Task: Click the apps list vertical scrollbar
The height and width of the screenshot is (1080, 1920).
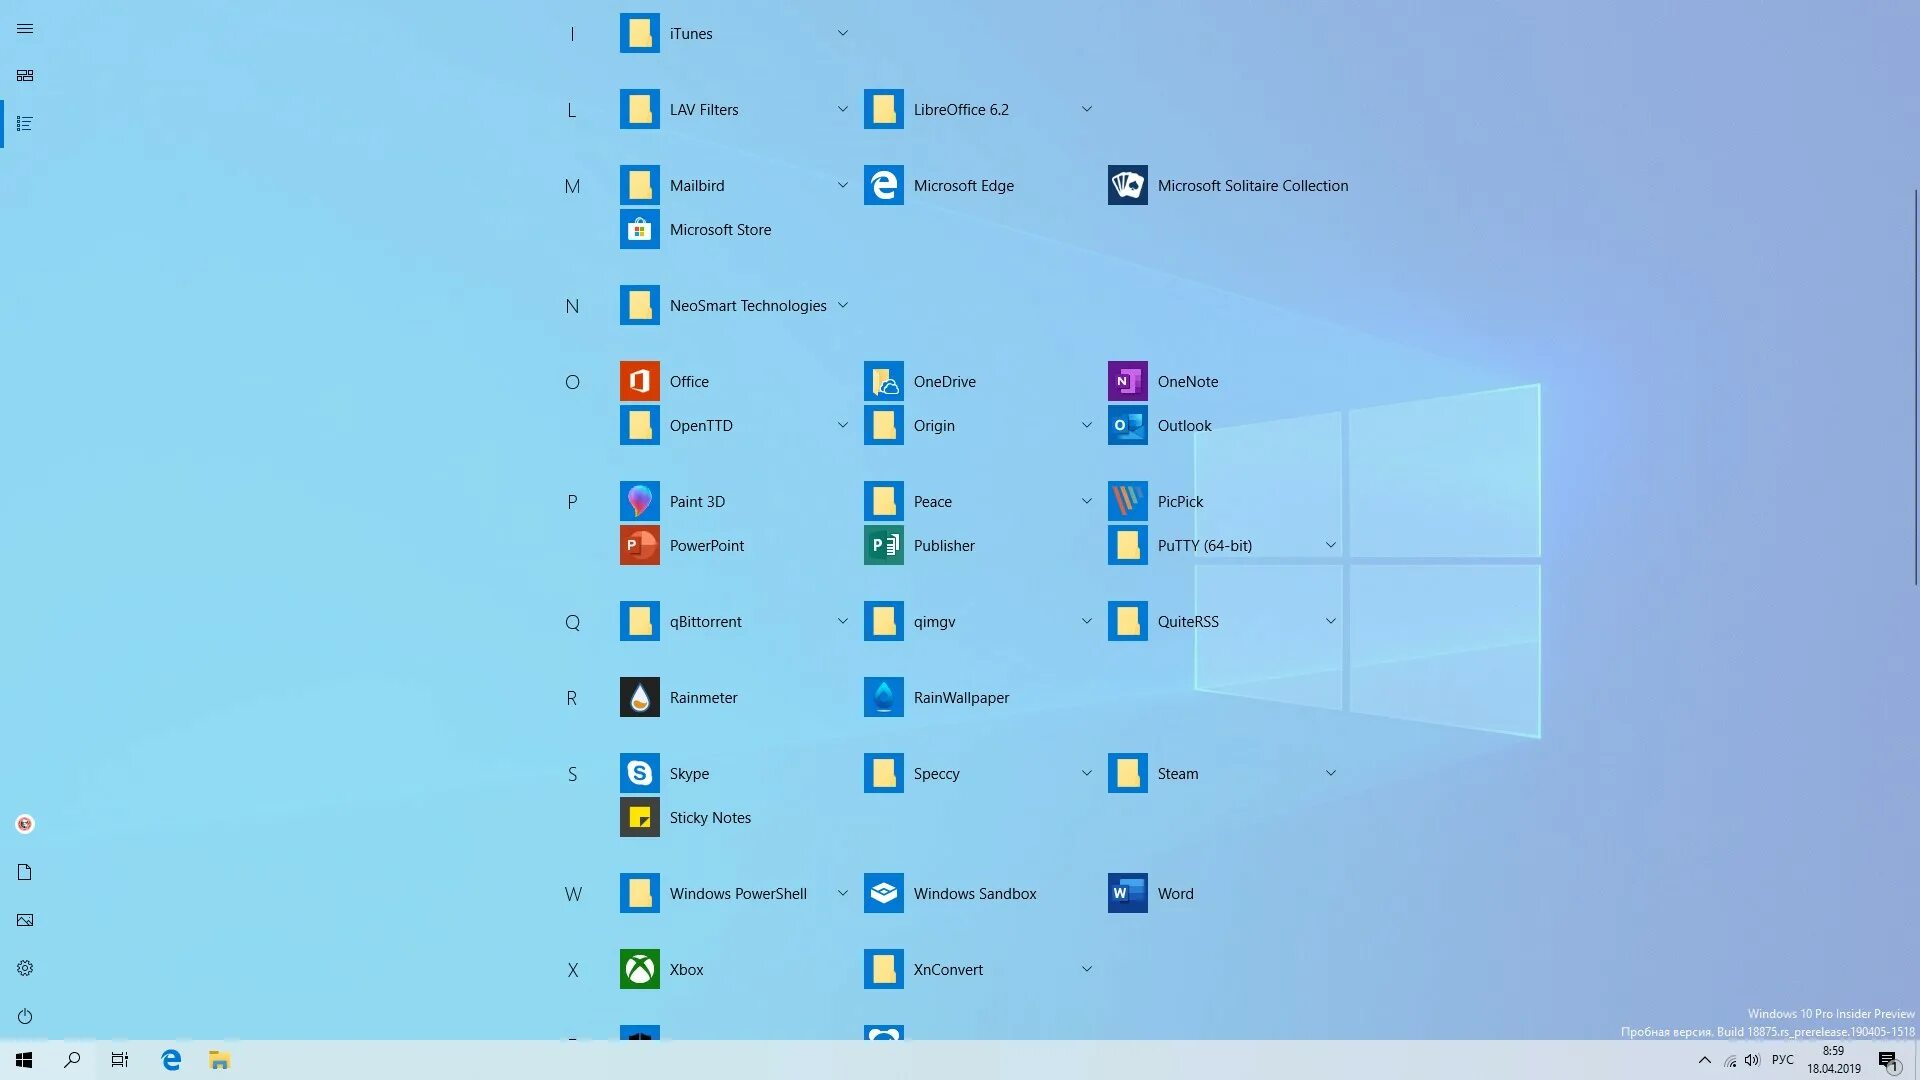Action: [x=1915, y=387]
